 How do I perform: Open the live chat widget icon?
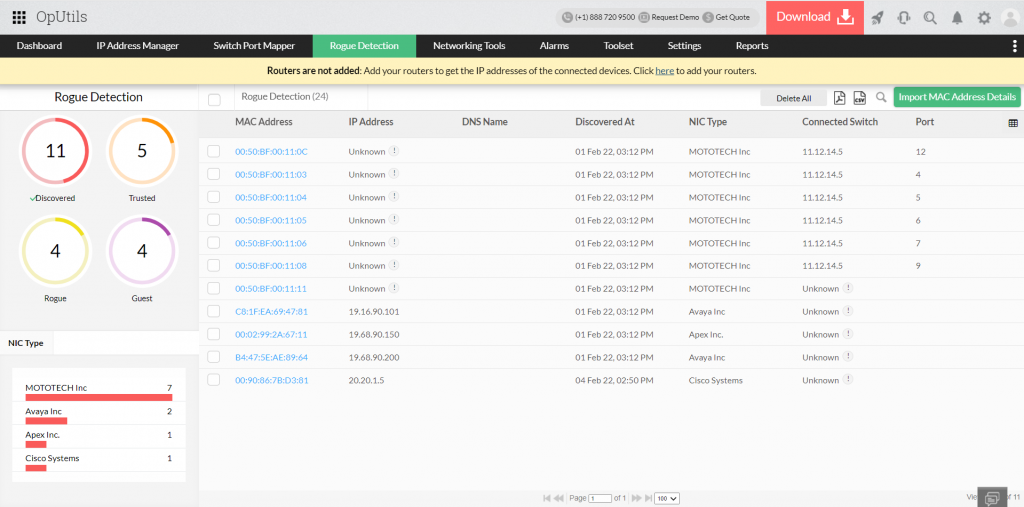click(x=992, y=498)
